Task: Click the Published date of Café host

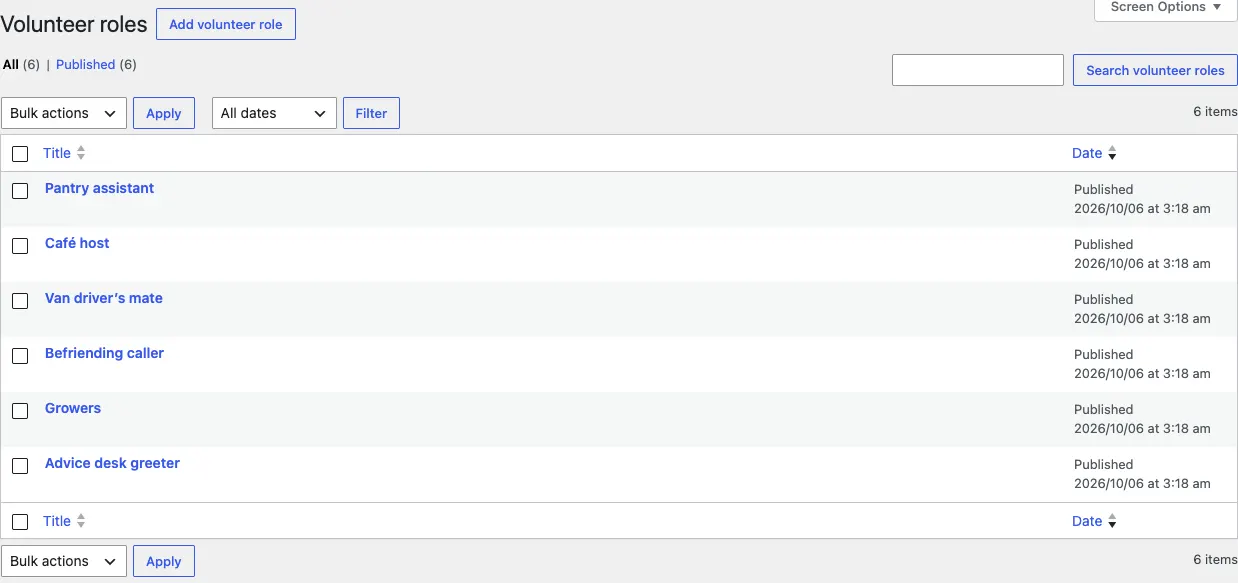Action: point(1142,254)
